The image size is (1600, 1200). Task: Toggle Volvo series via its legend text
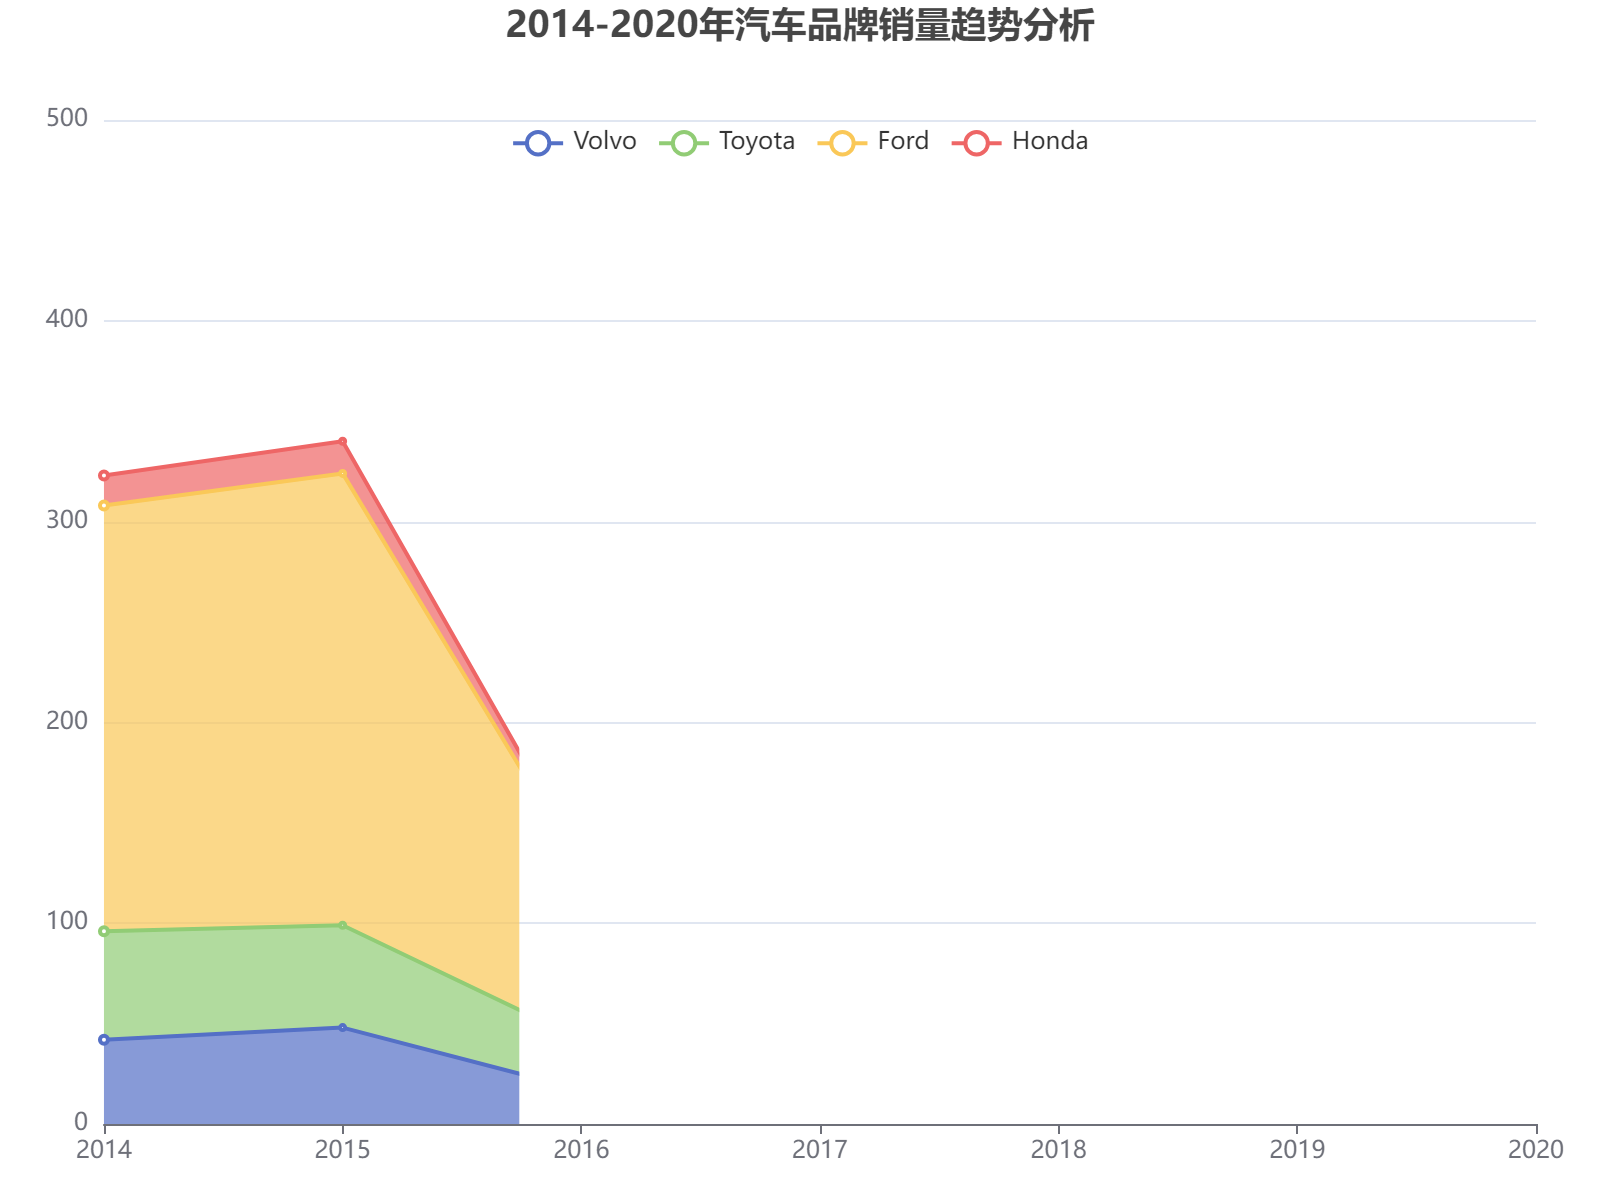[604, 141]
